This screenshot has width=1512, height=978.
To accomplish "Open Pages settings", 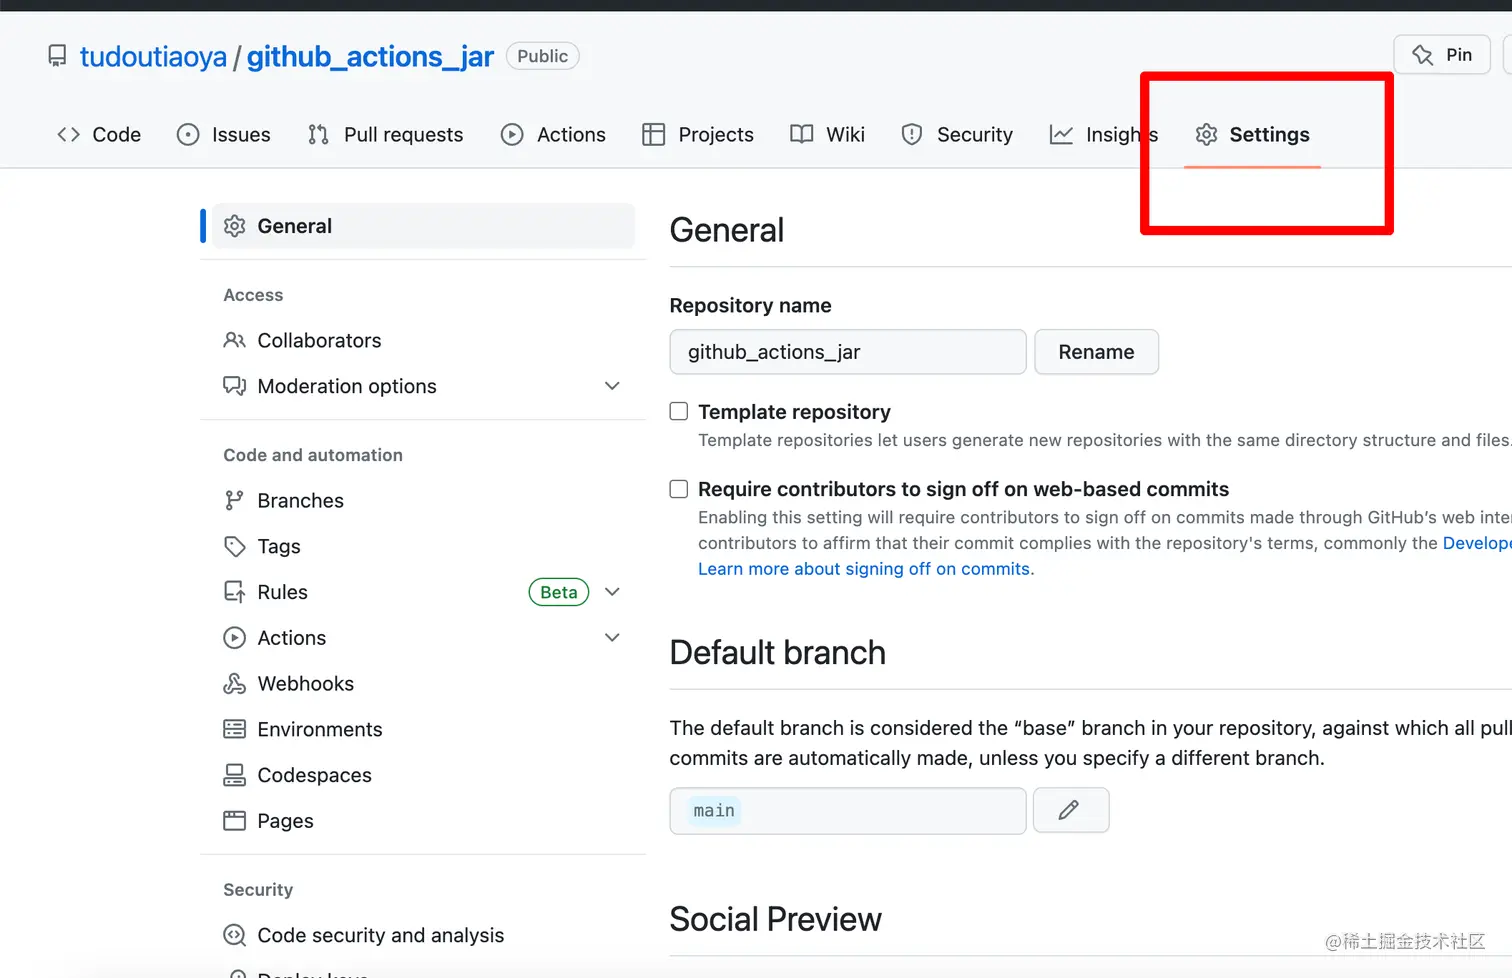I will 423,821.
